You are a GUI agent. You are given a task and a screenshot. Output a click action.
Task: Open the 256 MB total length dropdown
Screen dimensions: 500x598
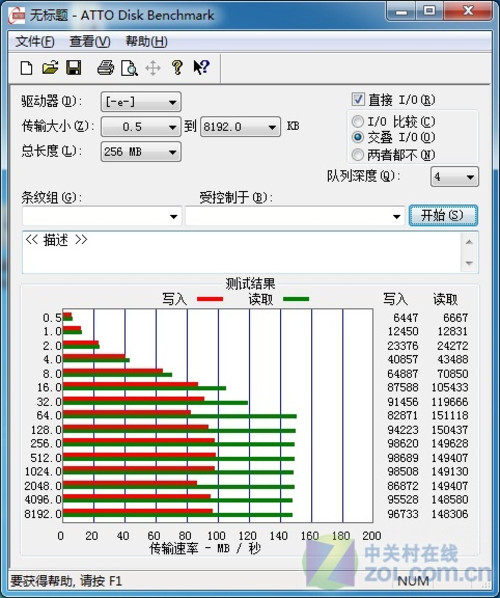pyautogui.click(x=141, y=152)
